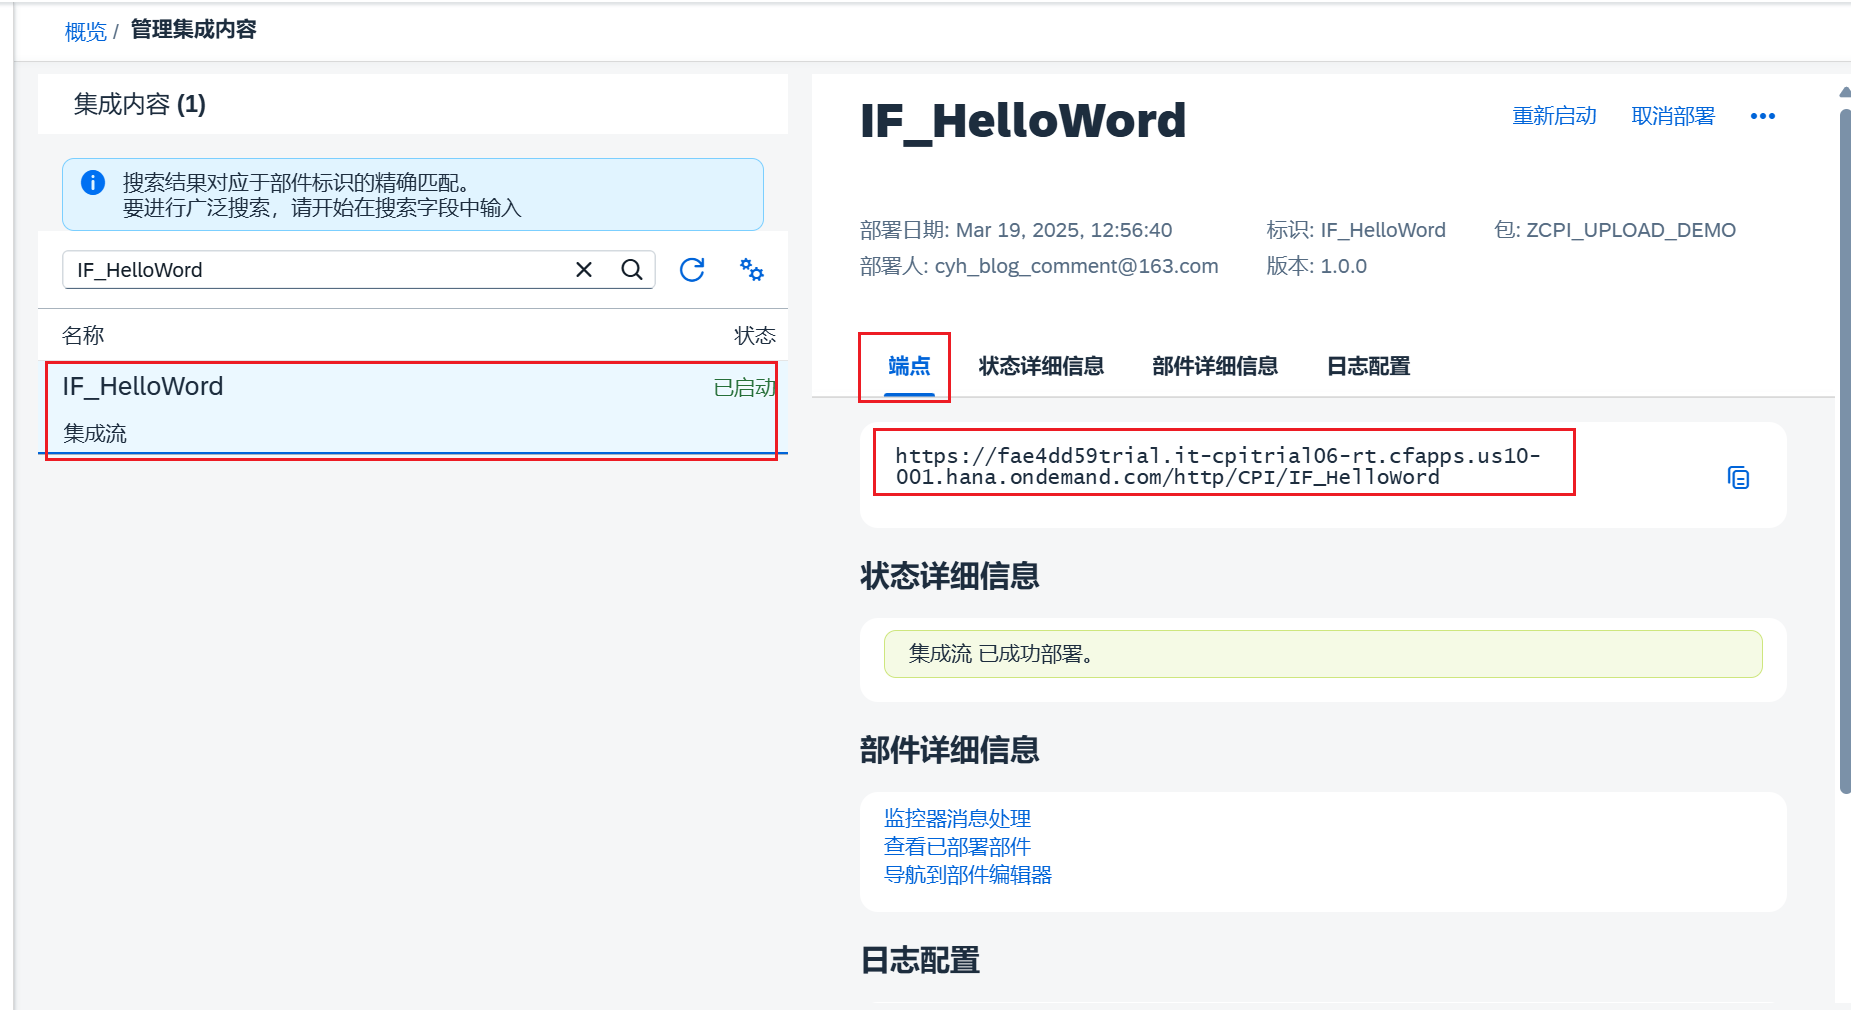Copy the endpoint URL using the copy icon
The image size is (1851, 1010).
coord(1738,477)
